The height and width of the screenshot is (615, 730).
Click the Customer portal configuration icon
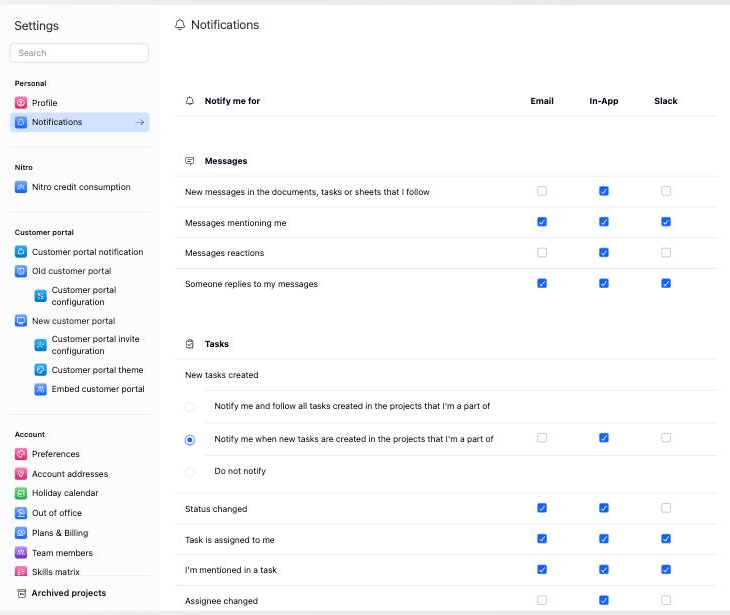pos(41,296)
